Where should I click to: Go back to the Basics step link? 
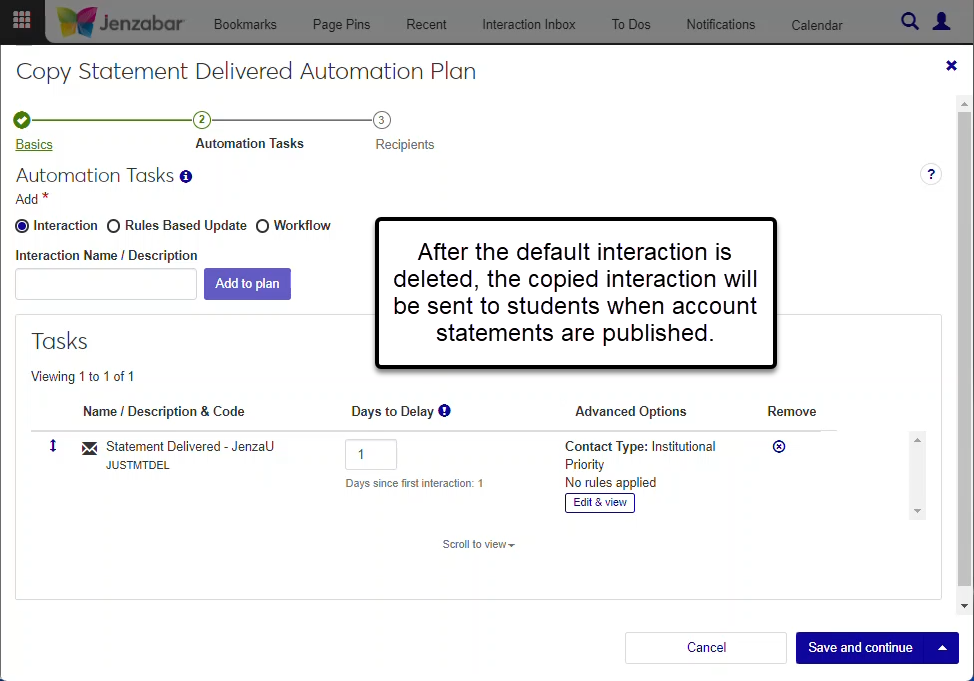click(34, 145)
